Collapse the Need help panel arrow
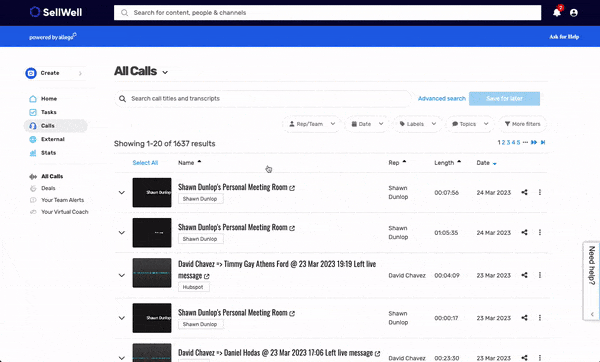 [592, 314]
